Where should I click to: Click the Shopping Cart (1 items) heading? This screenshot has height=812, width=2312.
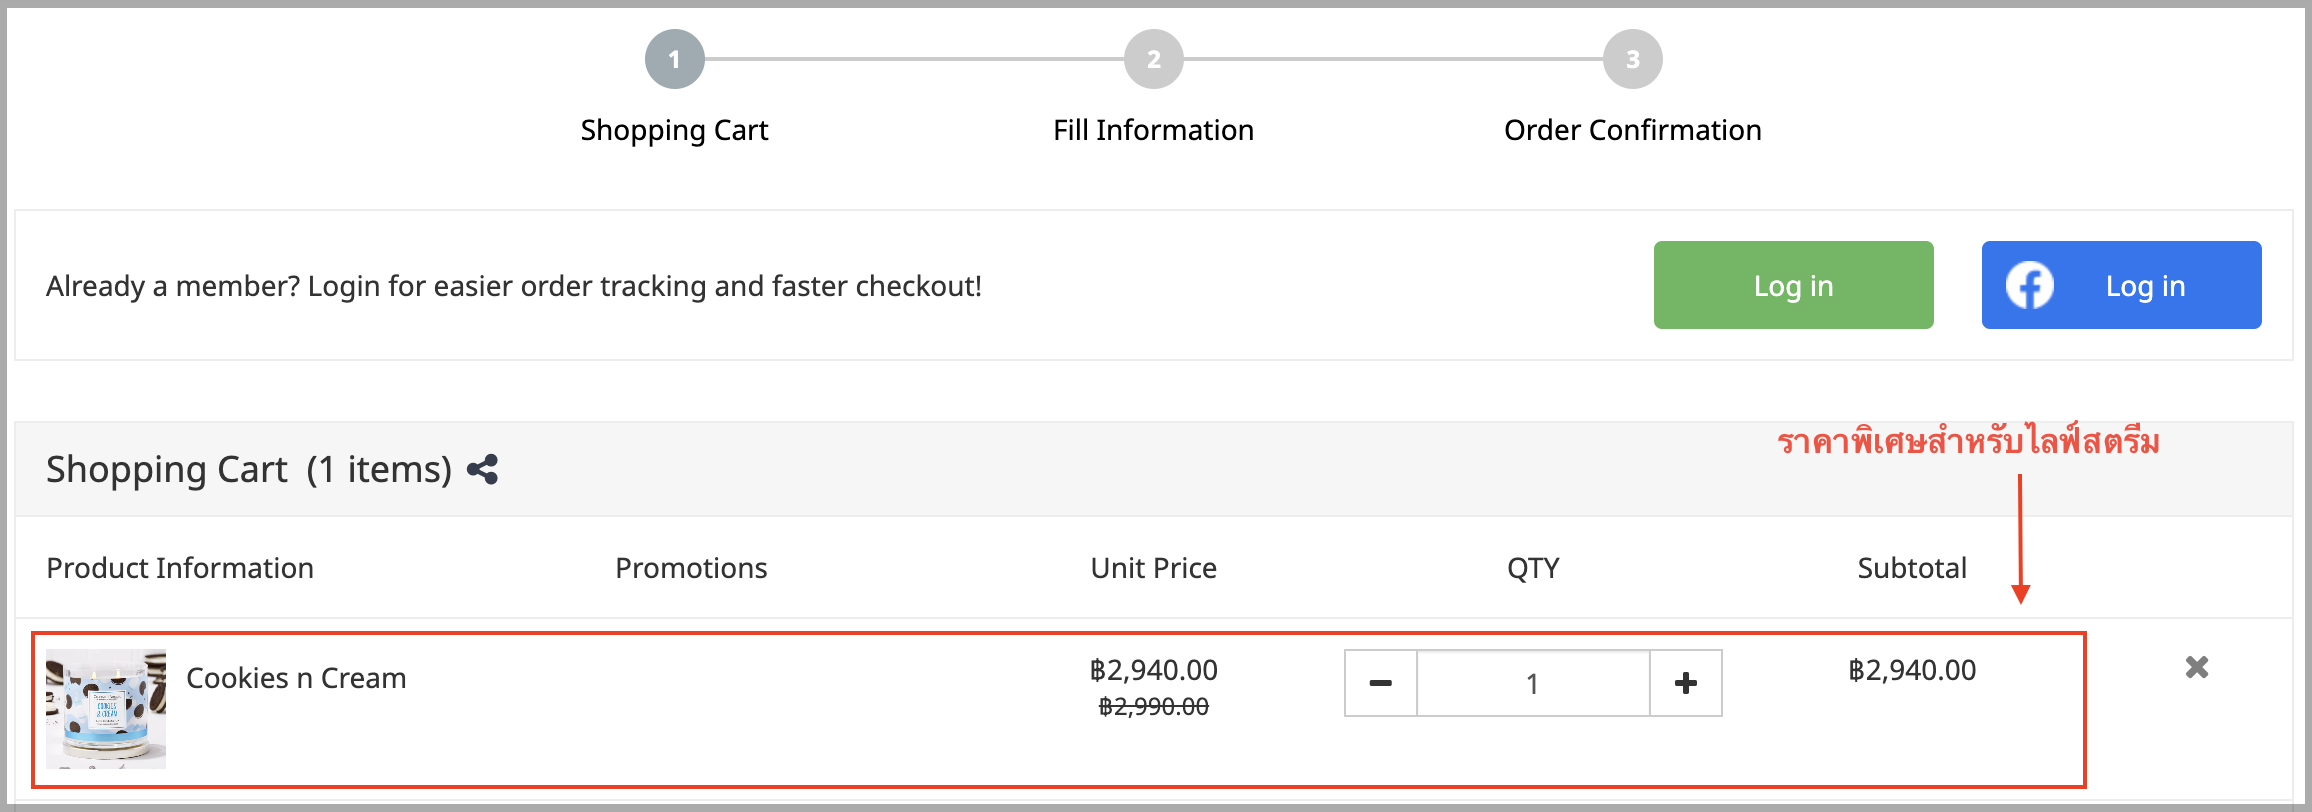point(249,469)
